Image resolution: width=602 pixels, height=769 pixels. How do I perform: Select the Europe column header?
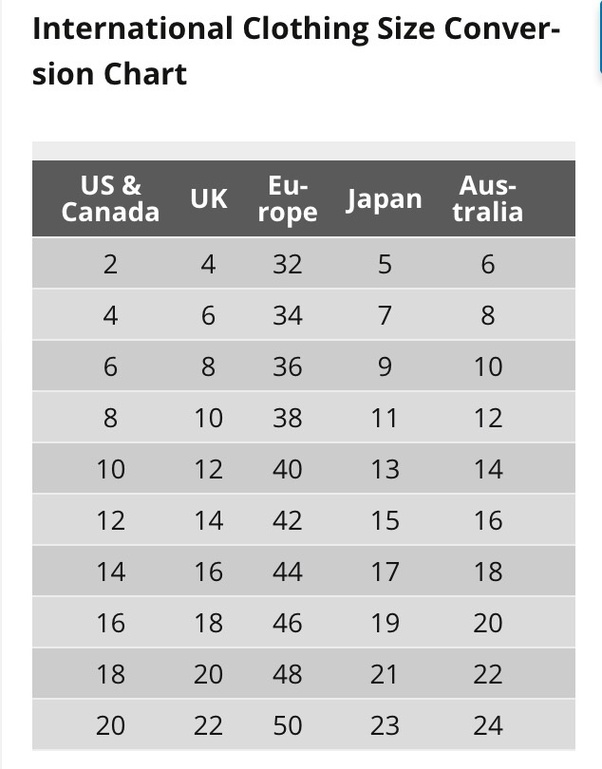[288, 199]
